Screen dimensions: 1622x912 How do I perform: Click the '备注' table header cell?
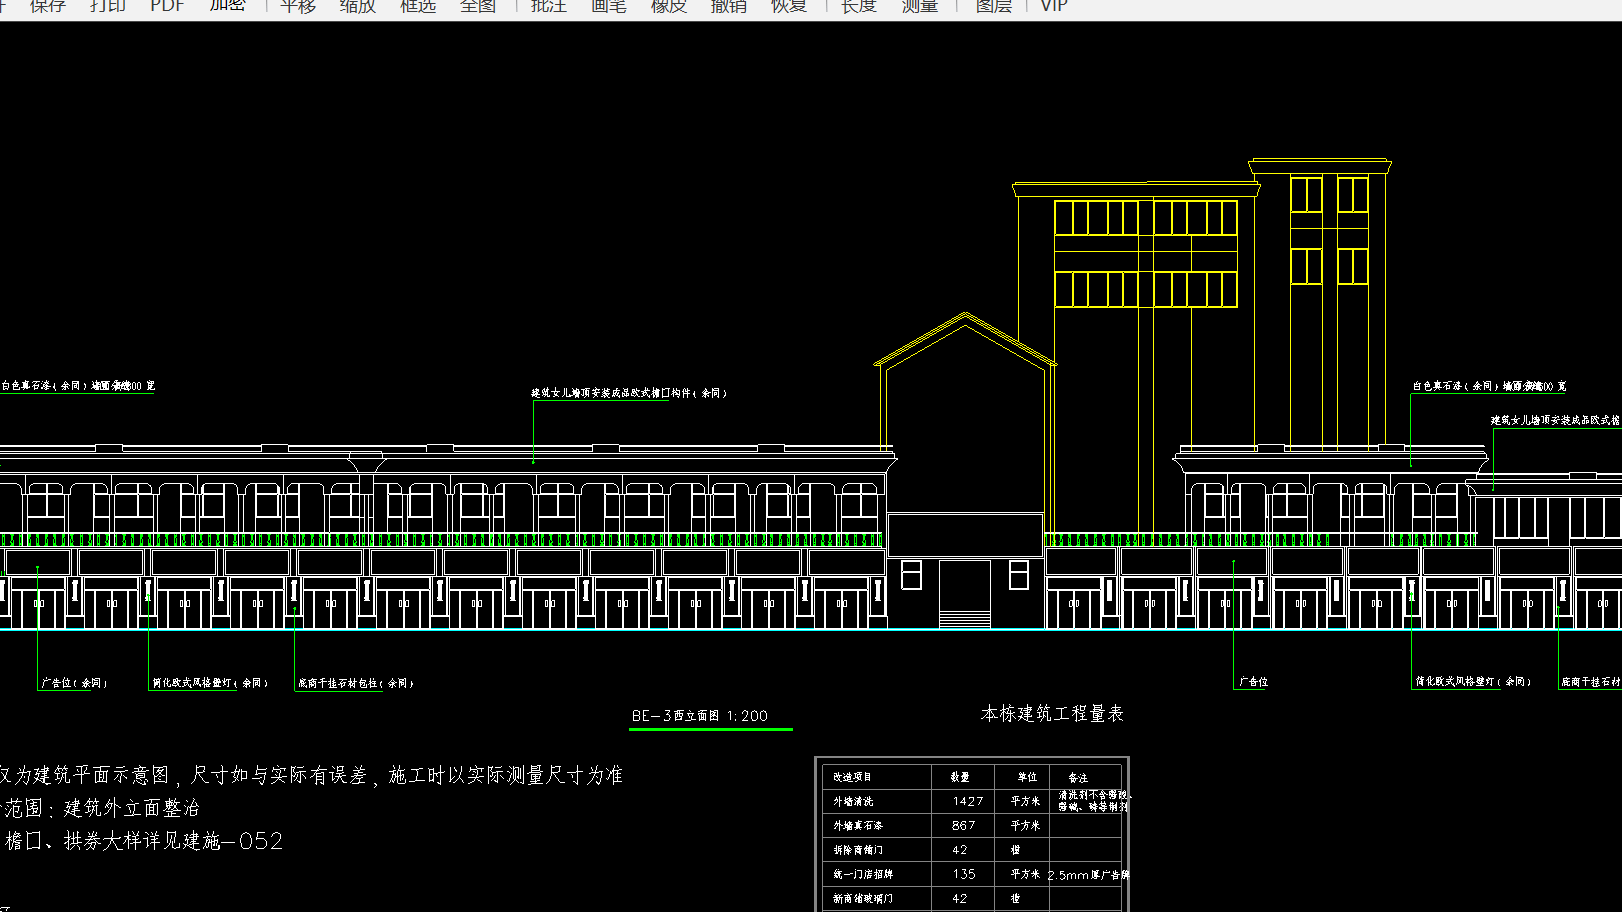pos(1078,777)
